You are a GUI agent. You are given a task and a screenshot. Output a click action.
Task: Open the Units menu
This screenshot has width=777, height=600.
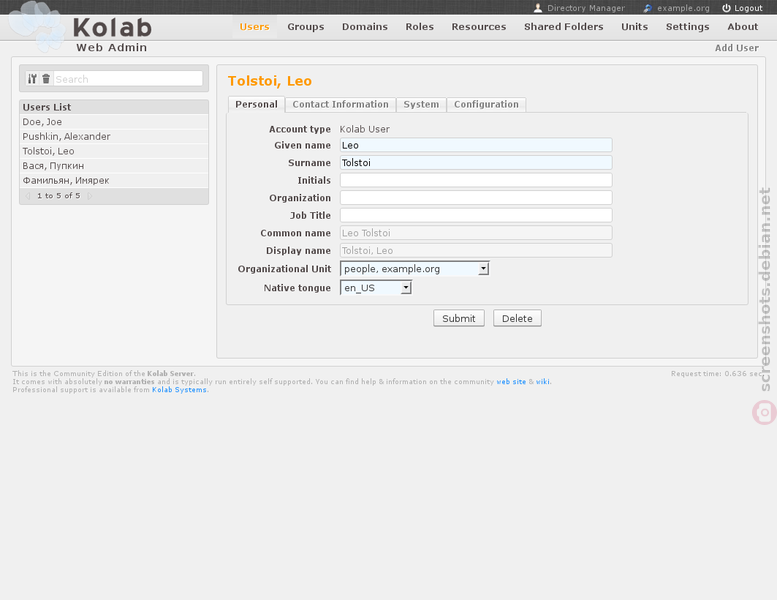pos(635,27)
